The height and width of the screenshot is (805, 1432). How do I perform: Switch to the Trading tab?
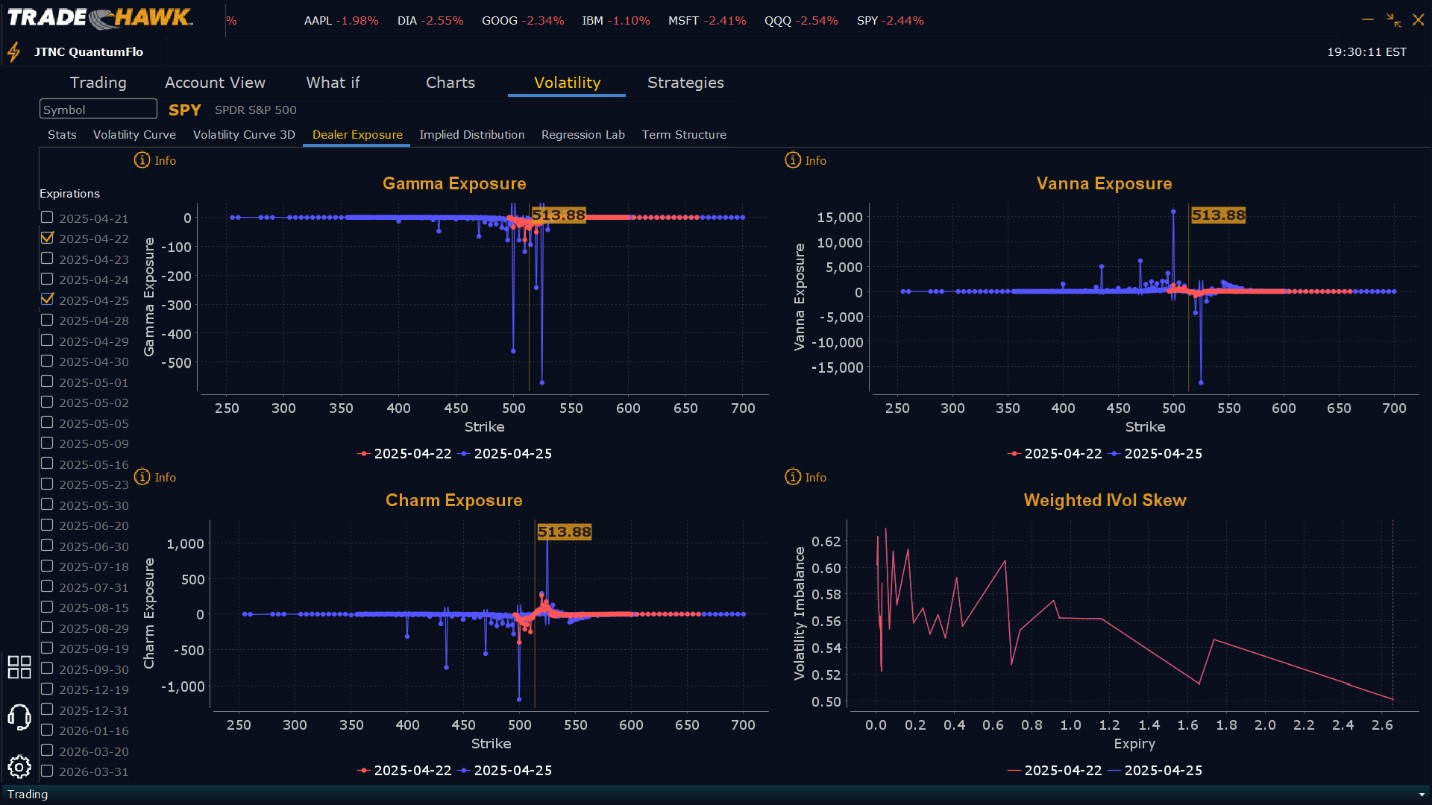pos(98,83)
